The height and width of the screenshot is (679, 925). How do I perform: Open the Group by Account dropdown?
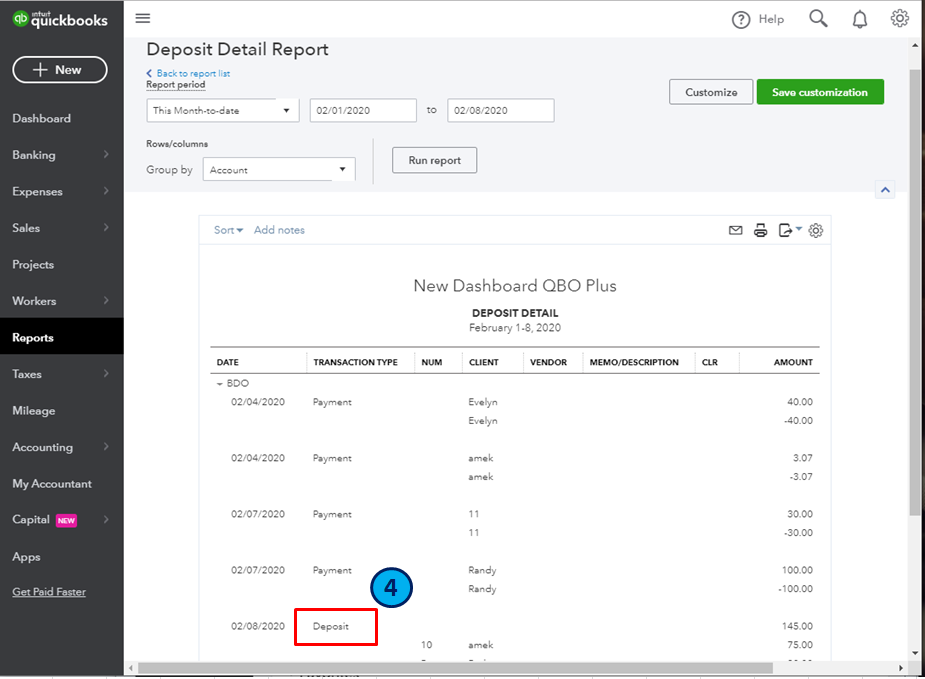point(279,170)
